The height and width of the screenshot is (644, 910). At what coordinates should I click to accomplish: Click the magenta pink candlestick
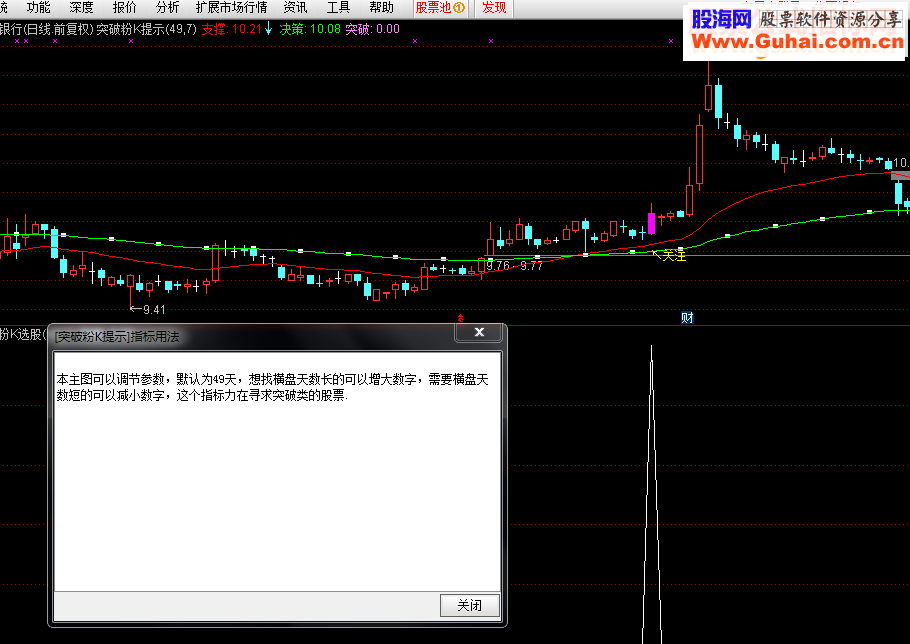point(651,222)
